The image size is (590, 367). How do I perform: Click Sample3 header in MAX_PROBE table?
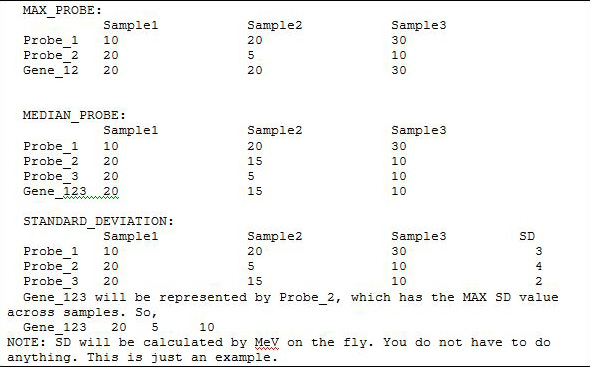tap(418, 25)
